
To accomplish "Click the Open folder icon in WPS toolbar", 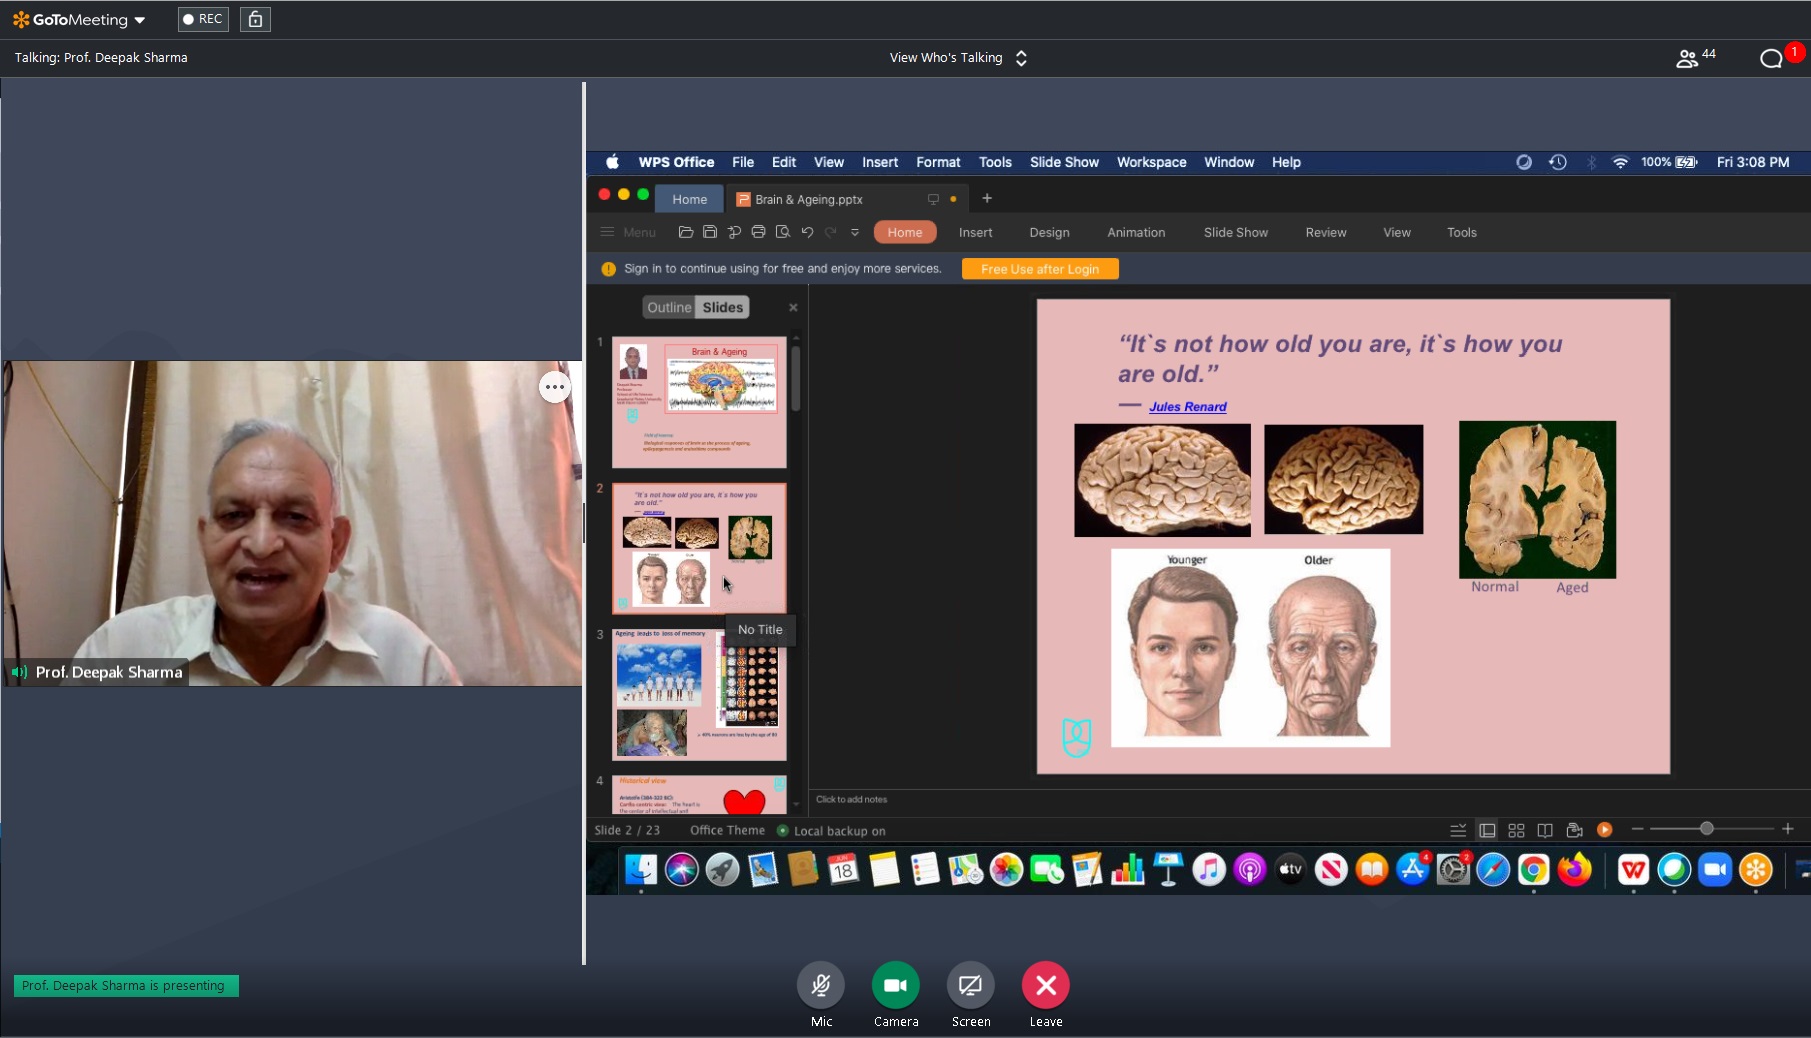I will pos(686,232).
